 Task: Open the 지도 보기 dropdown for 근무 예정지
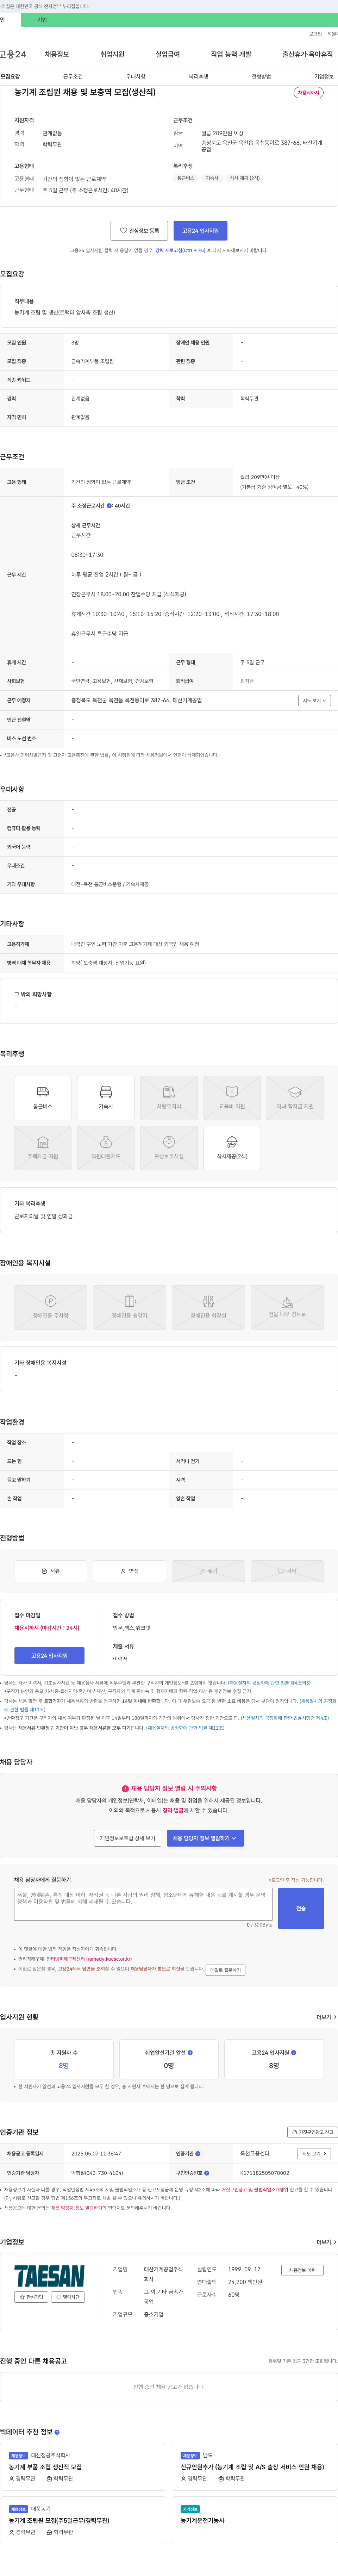(x=314, y=700)
